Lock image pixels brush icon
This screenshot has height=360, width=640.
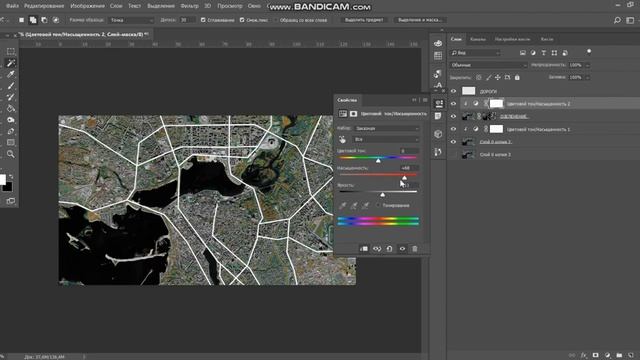pyautogui.click(x=489, y=77)
